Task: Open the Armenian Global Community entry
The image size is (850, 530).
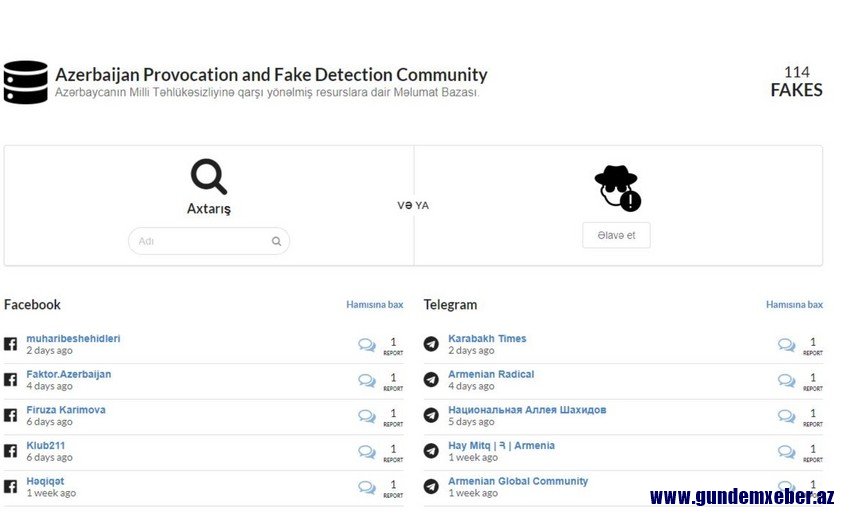Action: [518, 481]
